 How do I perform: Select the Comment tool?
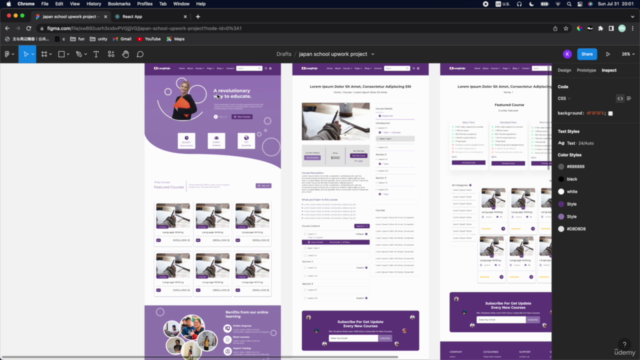tap(140, 54)
